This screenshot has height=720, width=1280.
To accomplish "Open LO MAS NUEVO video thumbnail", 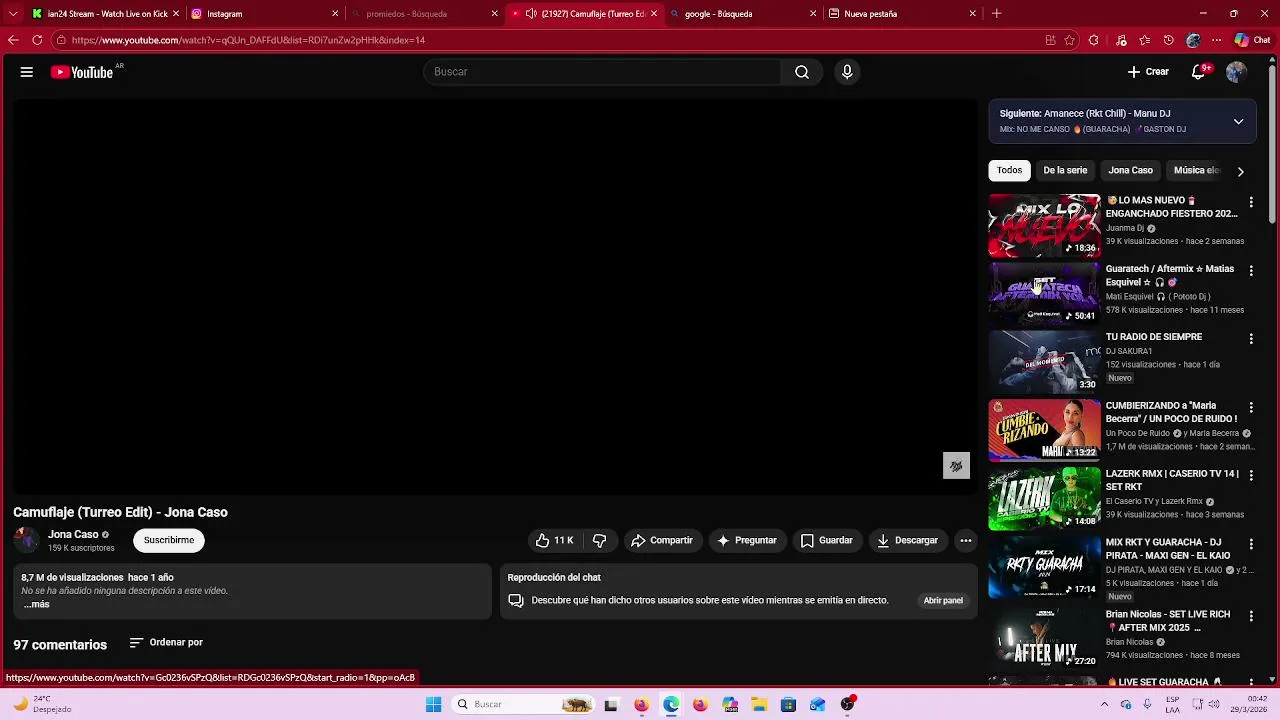I will [x=1044, y=225].
